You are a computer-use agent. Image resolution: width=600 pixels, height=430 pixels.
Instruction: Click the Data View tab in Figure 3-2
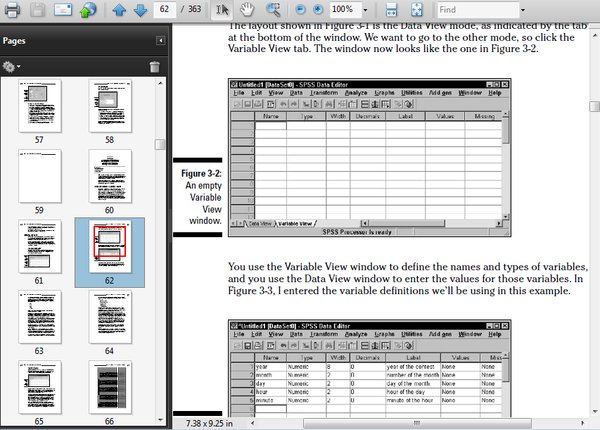(260, 223)
